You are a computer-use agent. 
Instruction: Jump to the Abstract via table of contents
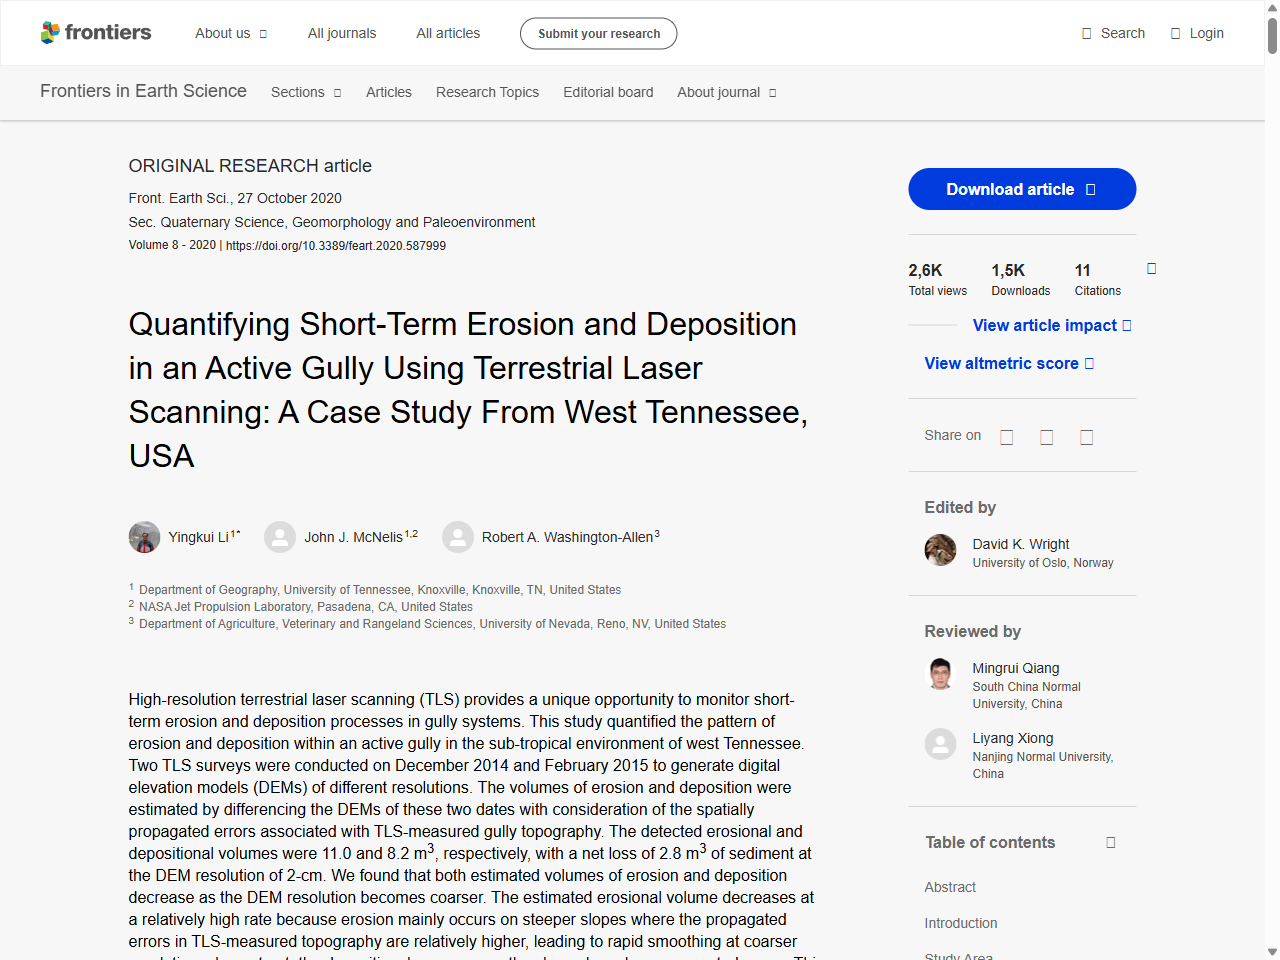point(950,887)
